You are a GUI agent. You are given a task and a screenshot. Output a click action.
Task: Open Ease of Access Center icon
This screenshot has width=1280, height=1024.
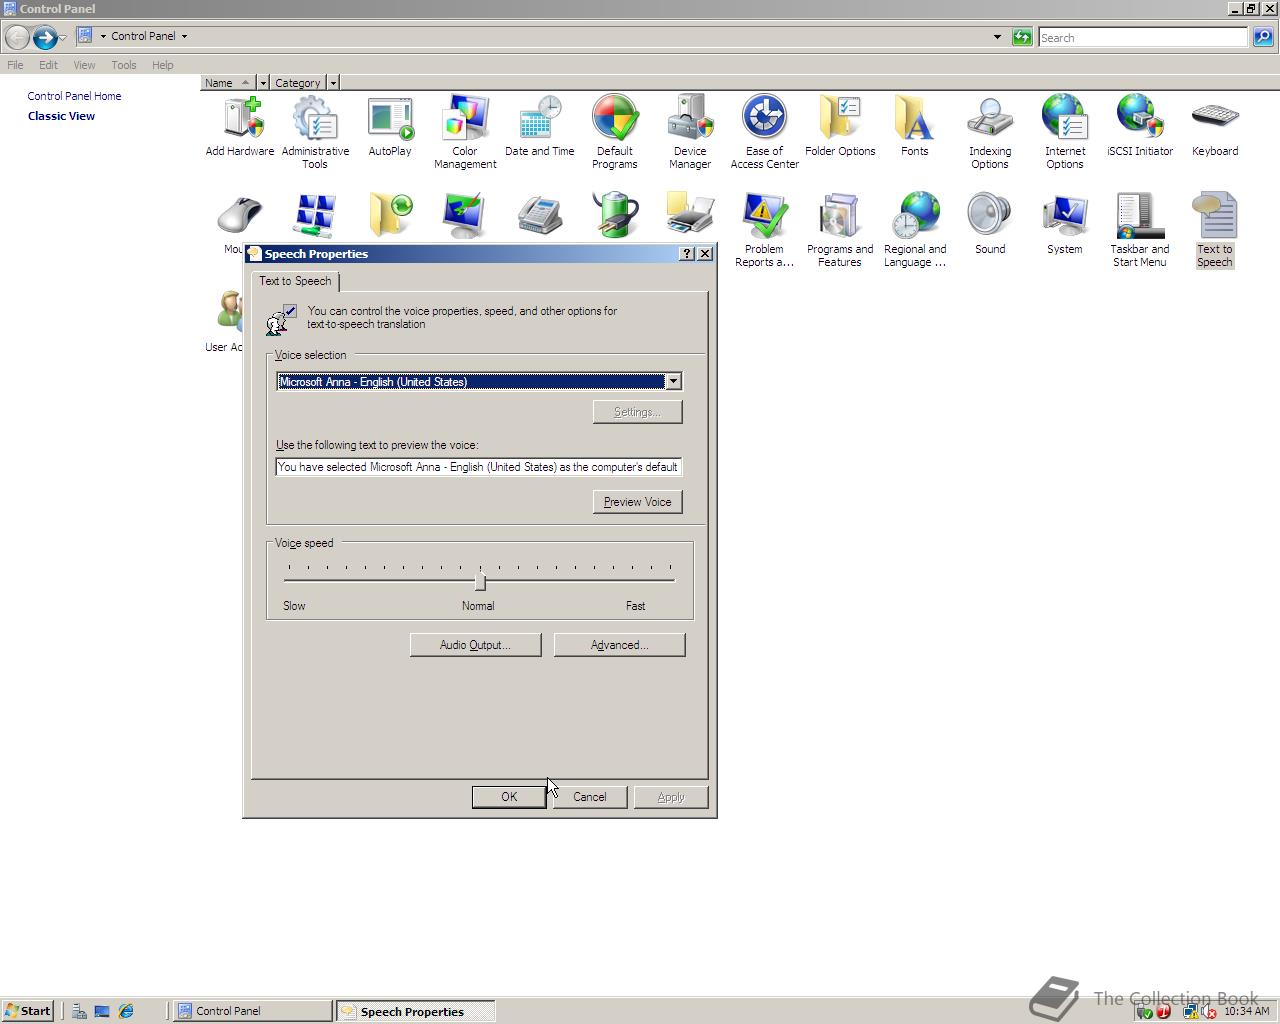(765, 133)
